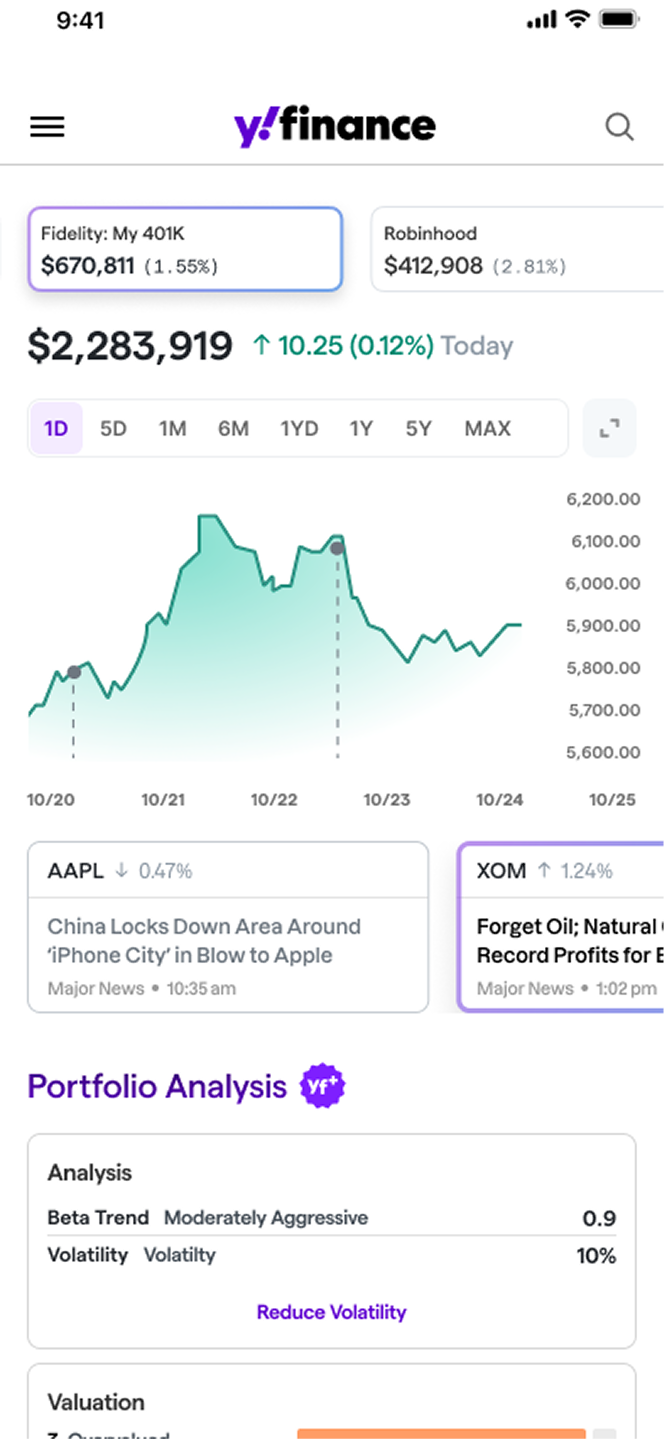664x1439 pixels.
Task: Tap the Wi-Fi icon in status bar
Action: 577,19
